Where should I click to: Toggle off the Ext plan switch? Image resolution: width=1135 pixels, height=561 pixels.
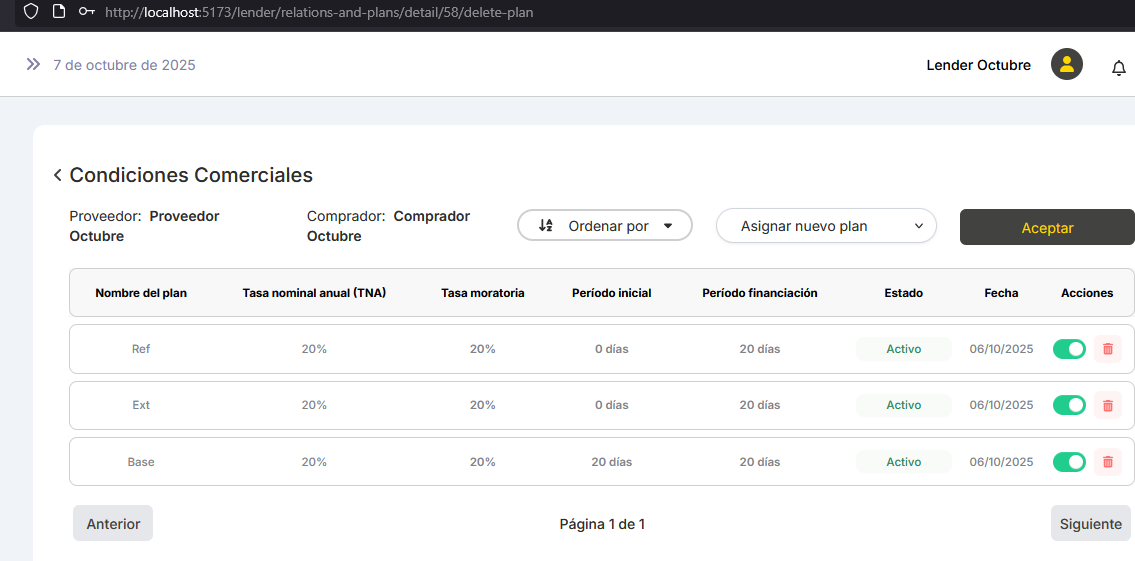pos(1069,405)
